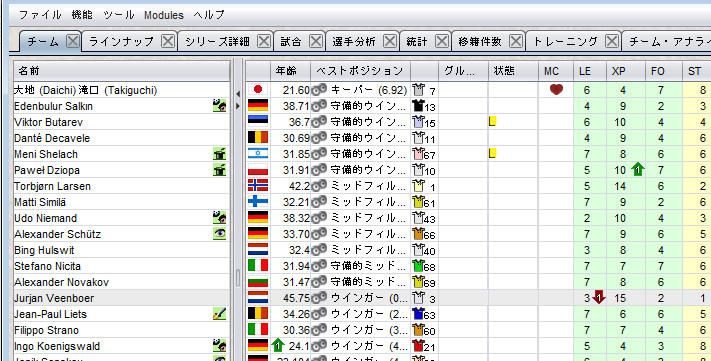Open the Modules menu
Image resolution: width=711 pixels, height=361 pixels.
coord(164,15)
